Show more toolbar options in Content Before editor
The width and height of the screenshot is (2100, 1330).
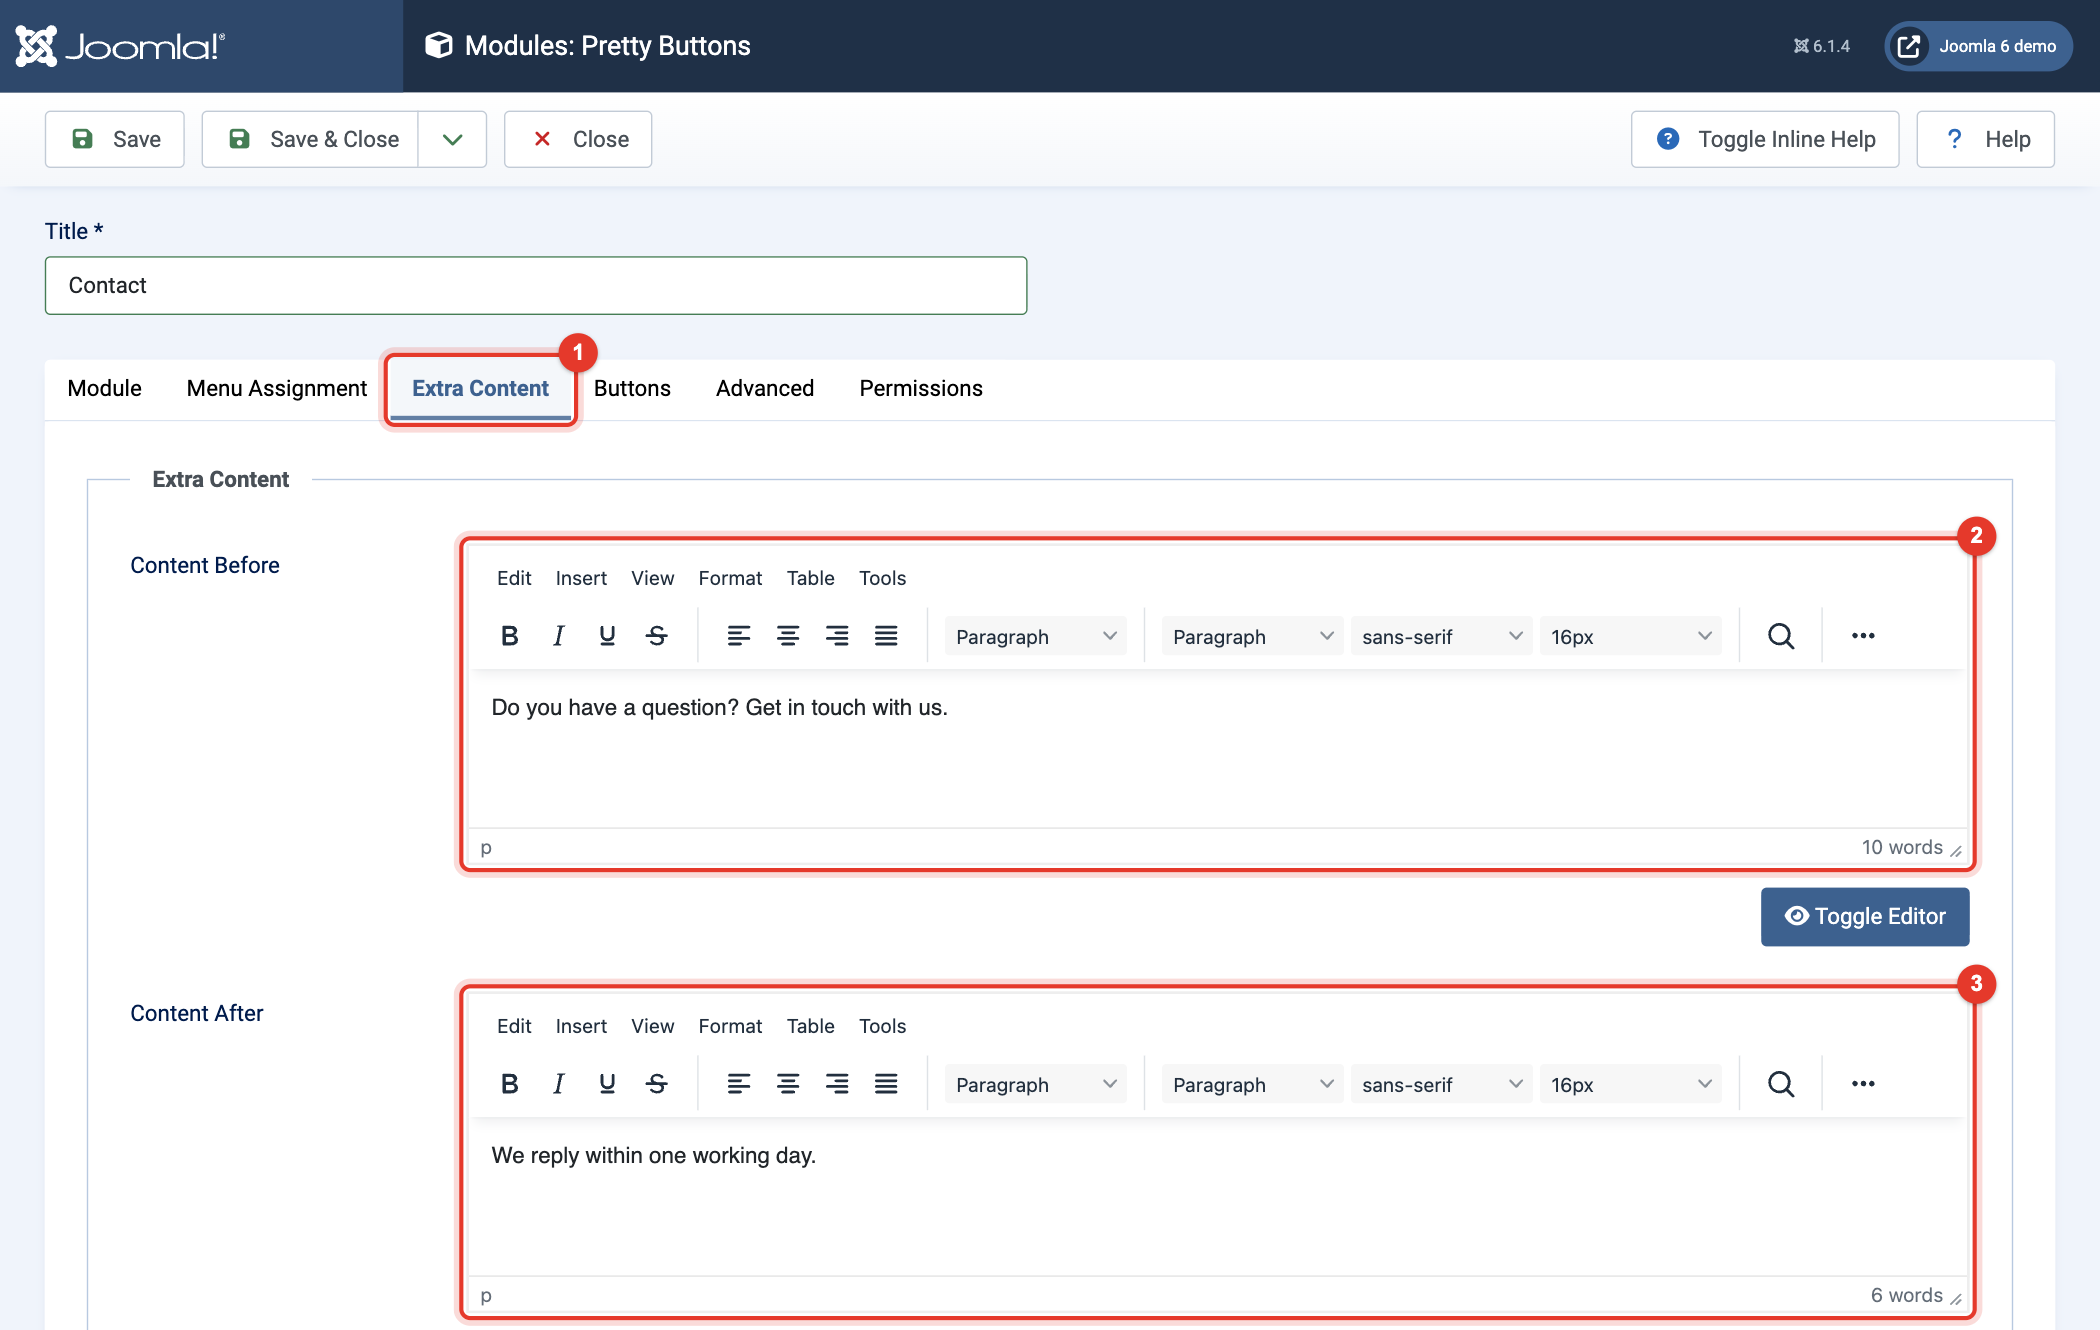pyautogui.click(x=1863, y=636)
